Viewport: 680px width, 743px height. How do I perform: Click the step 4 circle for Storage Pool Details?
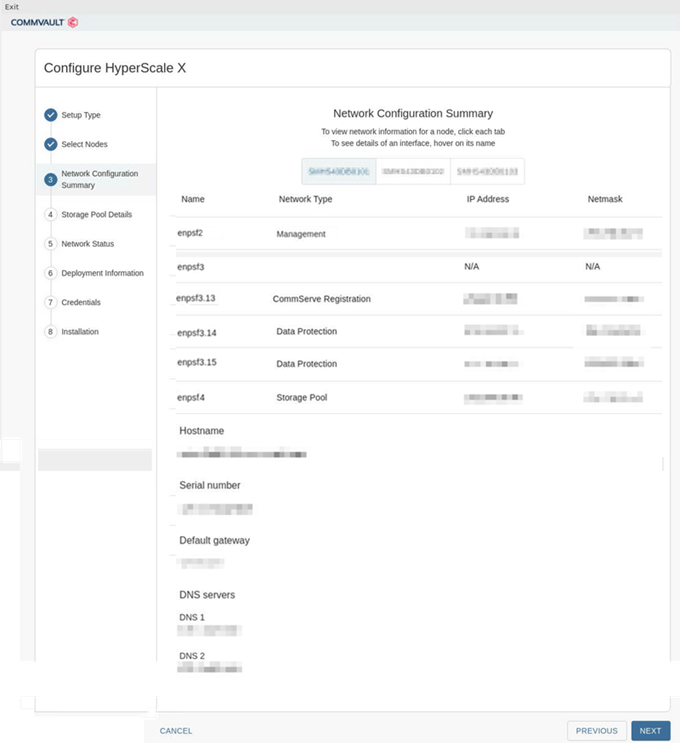point(51,215)
